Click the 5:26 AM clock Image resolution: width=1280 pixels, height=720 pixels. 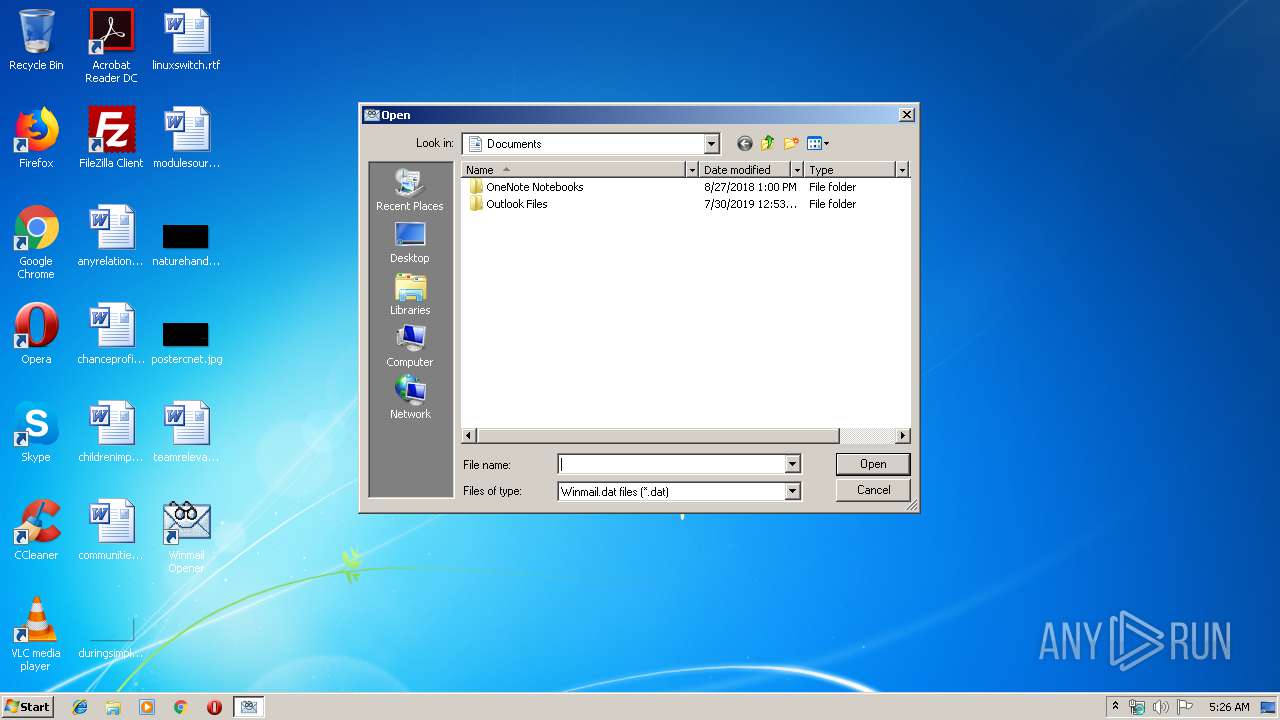pos(1229,707)
